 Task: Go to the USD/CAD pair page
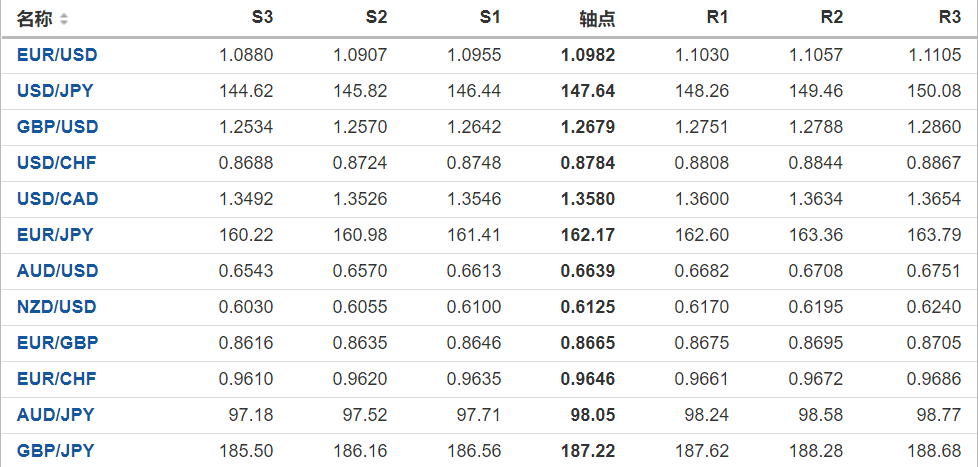point(57,199)
